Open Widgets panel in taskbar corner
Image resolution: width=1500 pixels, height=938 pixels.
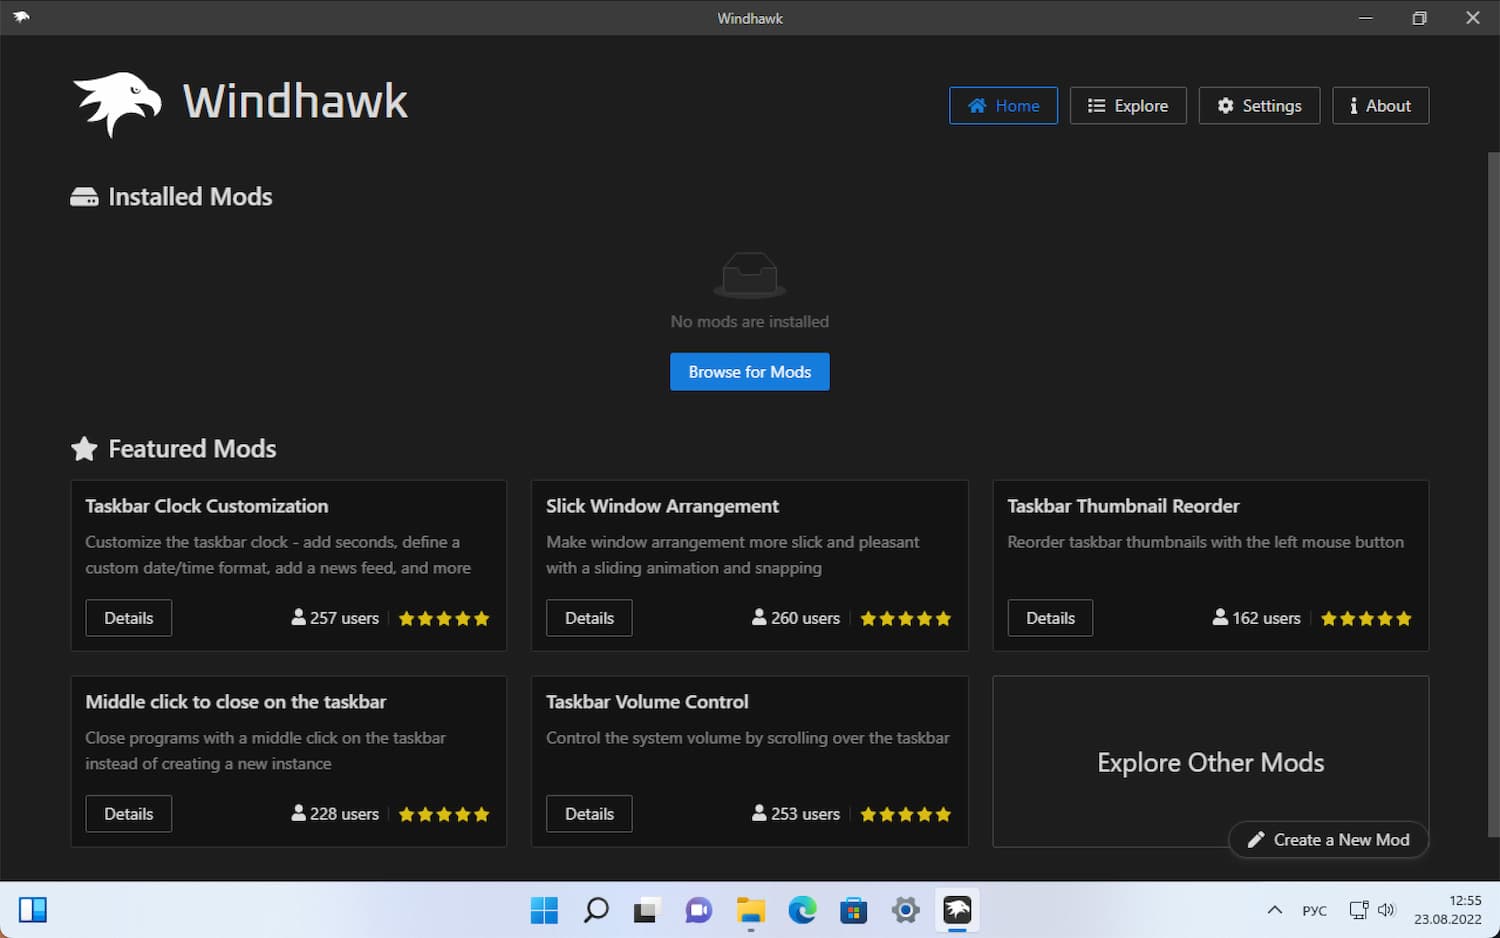click(33, 910)
